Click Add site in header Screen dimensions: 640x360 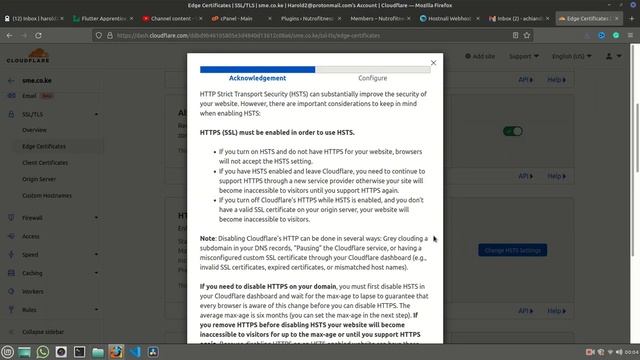pos(480,56)
